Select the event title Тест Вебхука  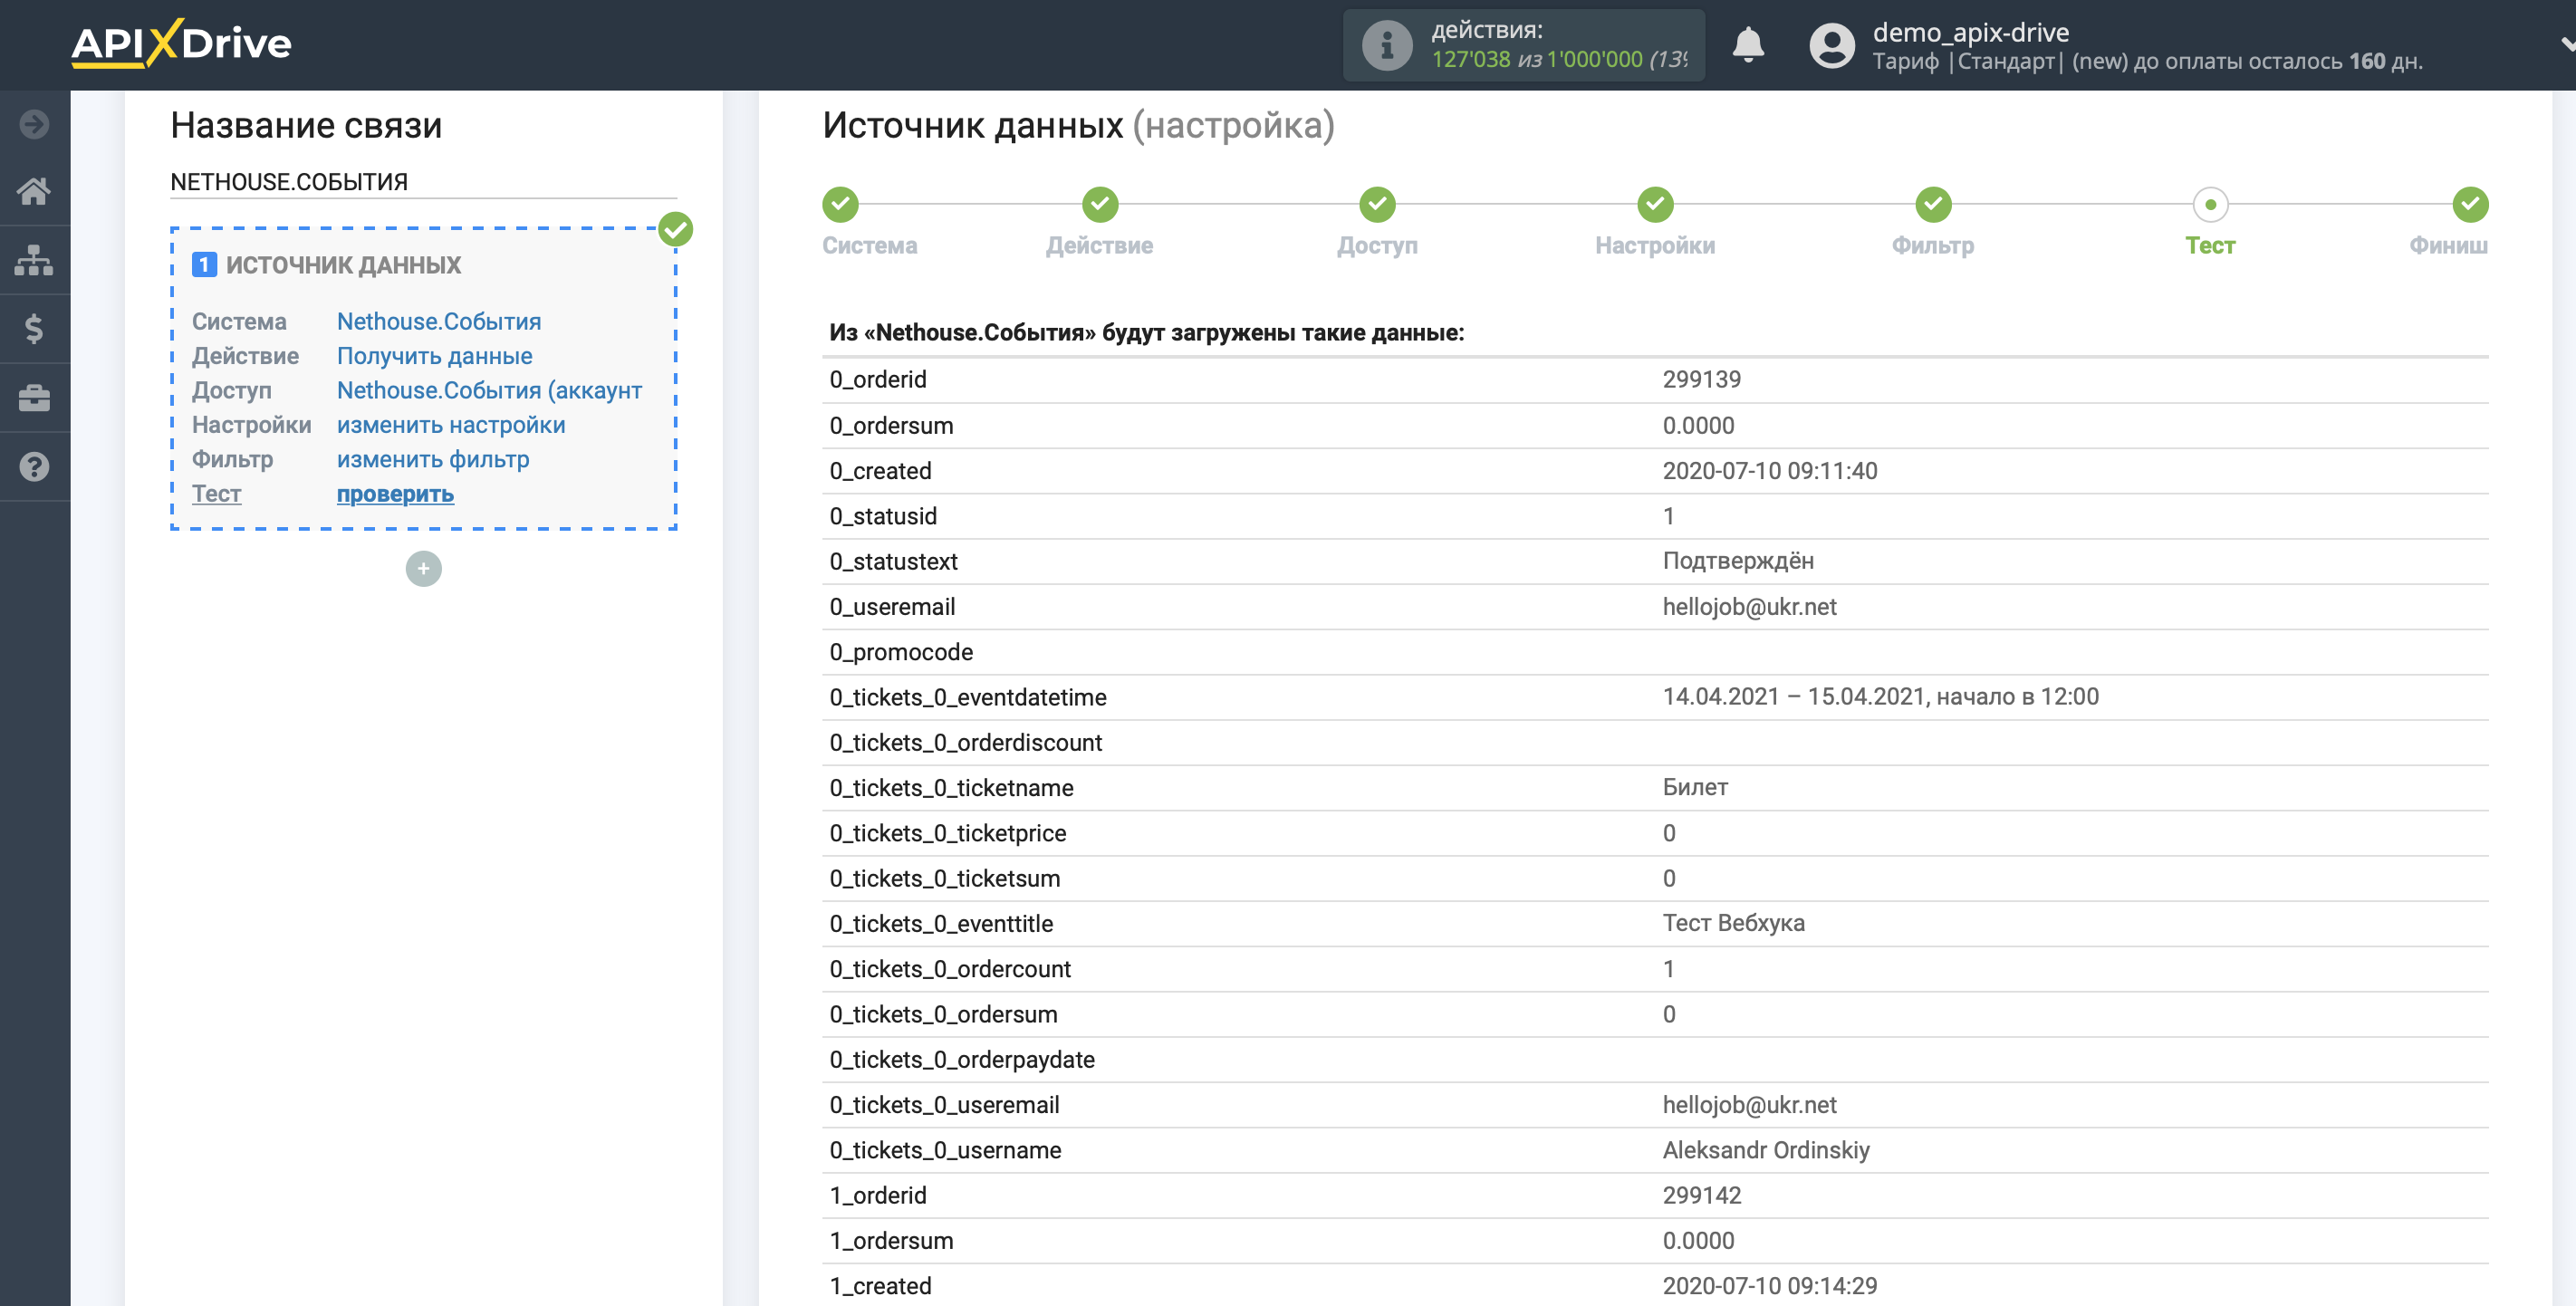[x=1733, y=924]
